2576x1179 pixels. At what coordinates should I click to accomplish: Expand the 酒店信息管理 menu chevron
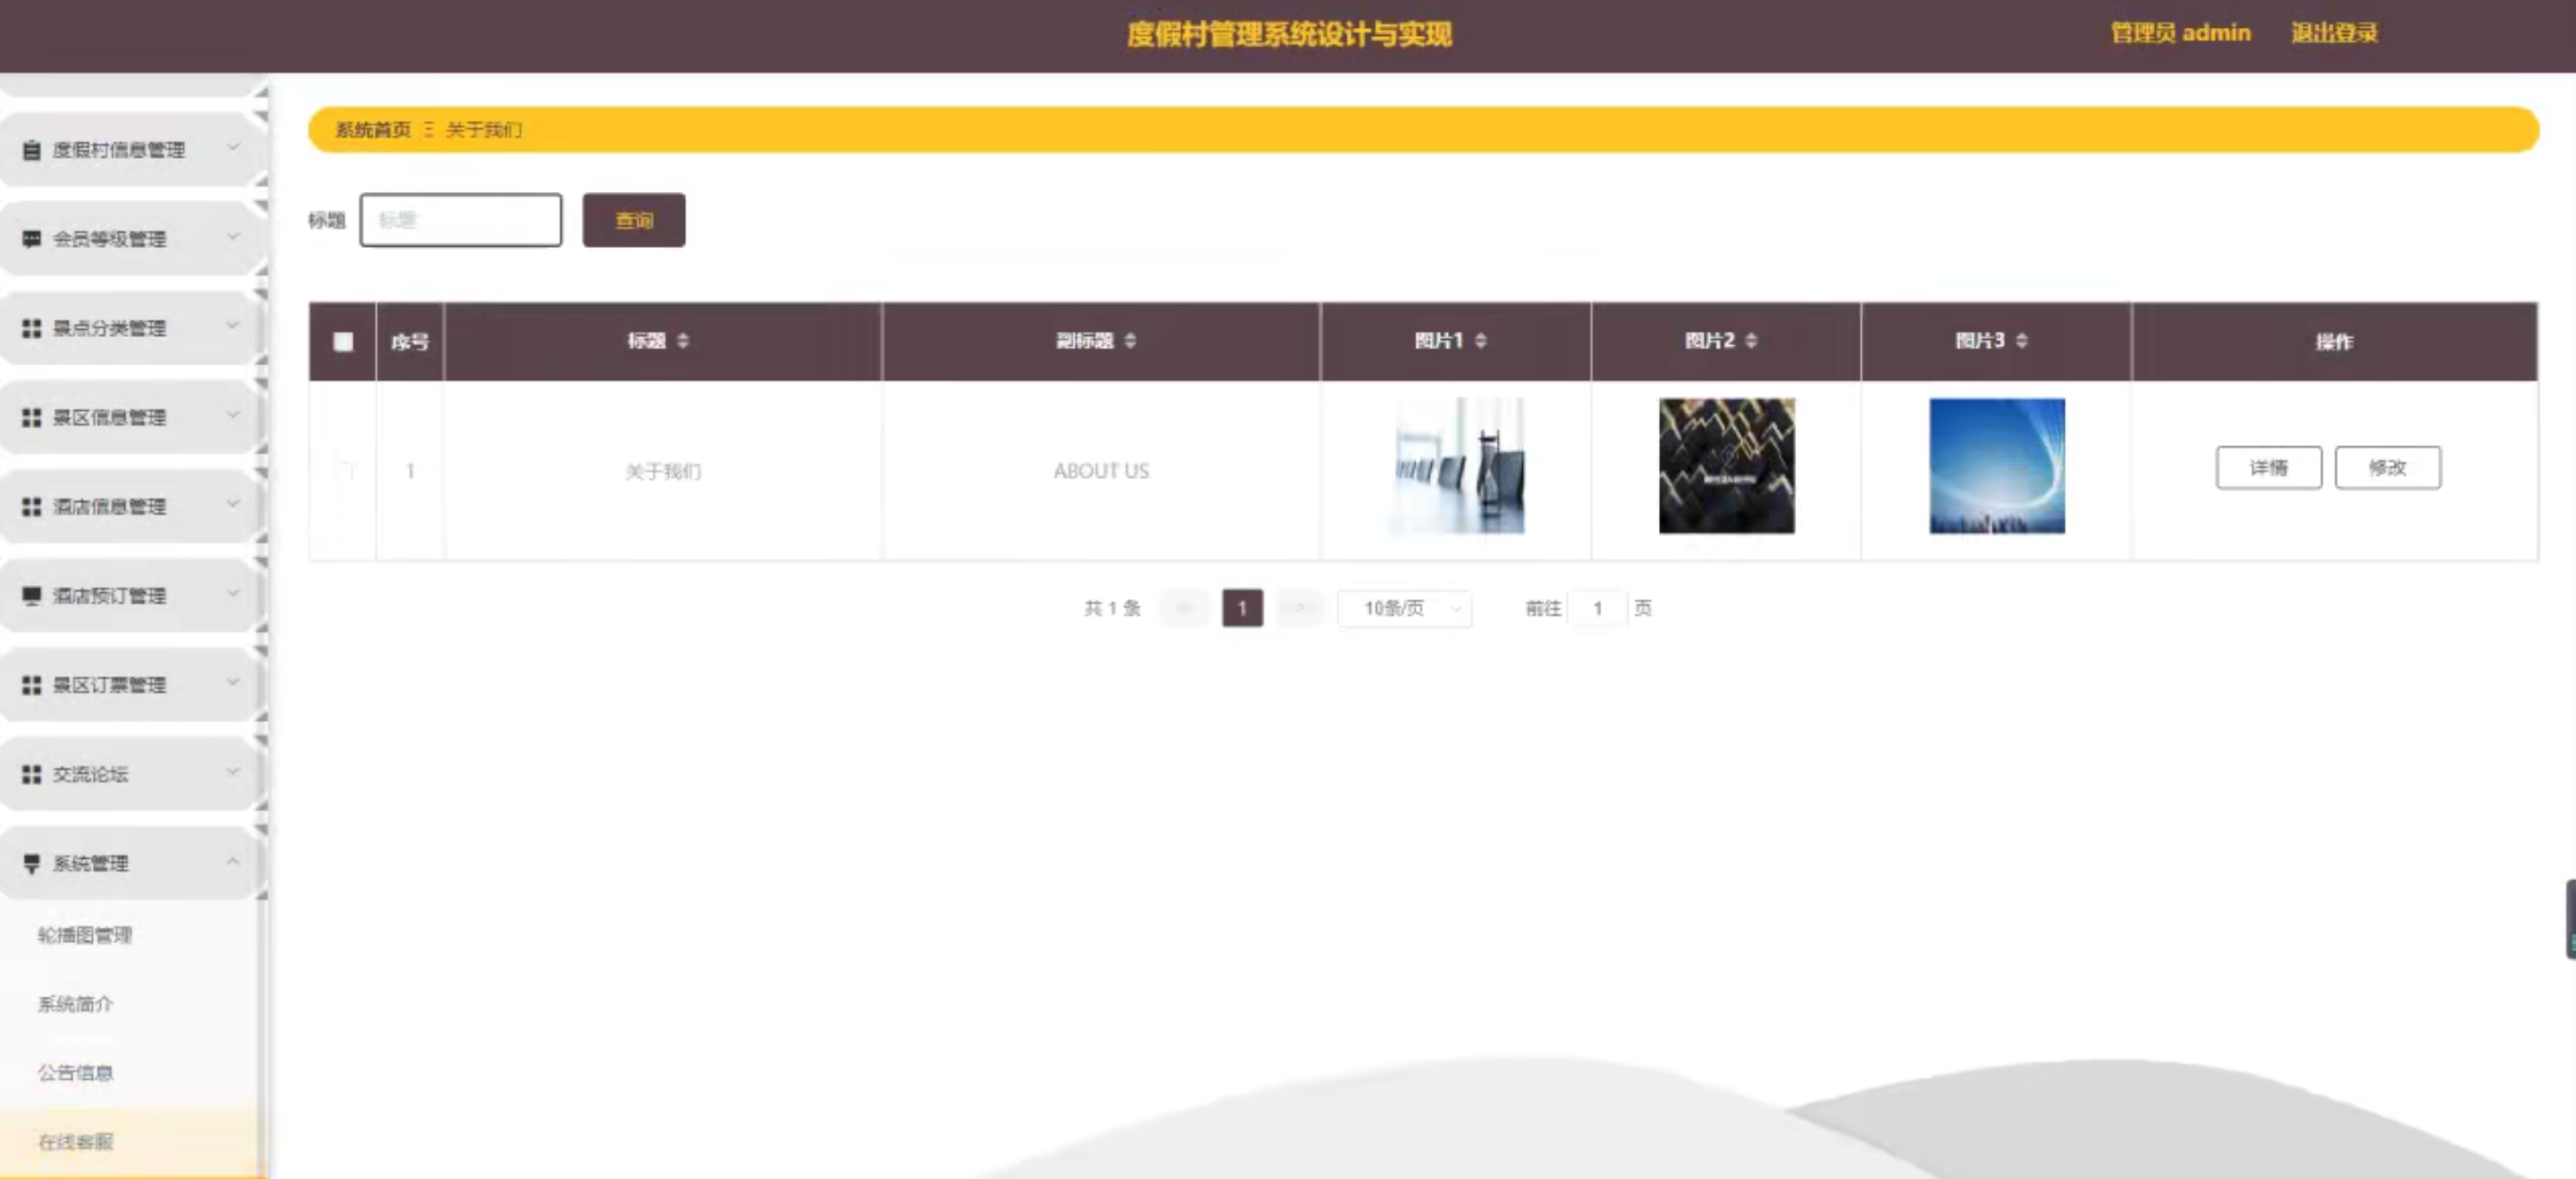click(233, 504)
